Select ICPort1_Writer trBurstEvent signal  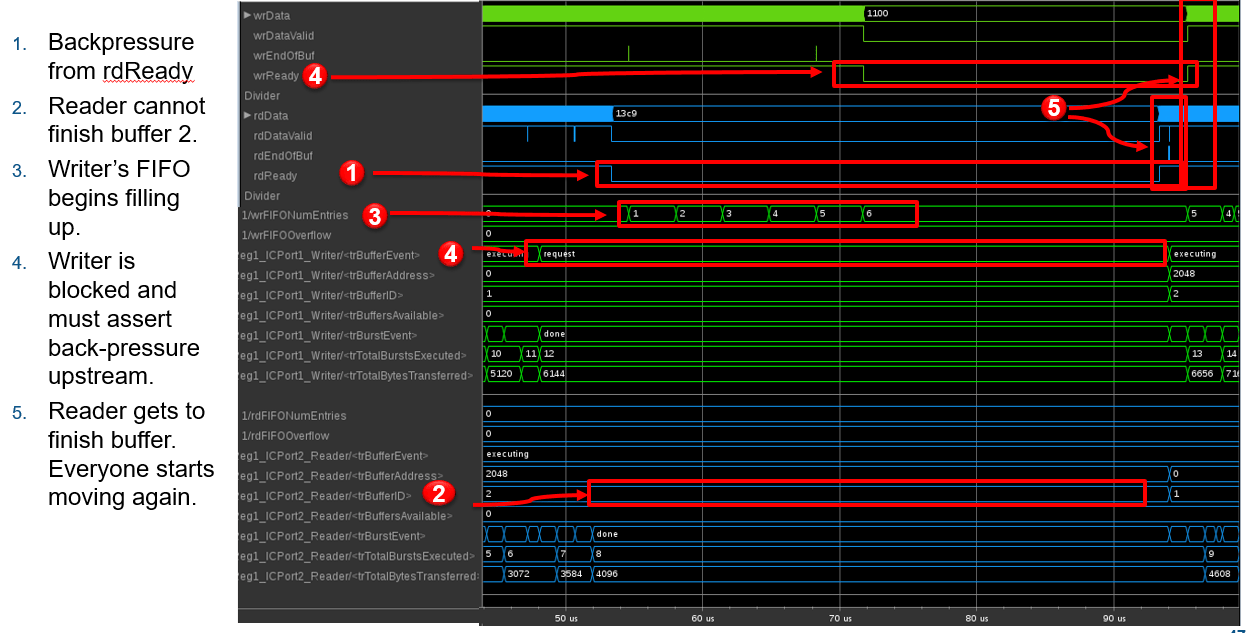tap(328, 335)
